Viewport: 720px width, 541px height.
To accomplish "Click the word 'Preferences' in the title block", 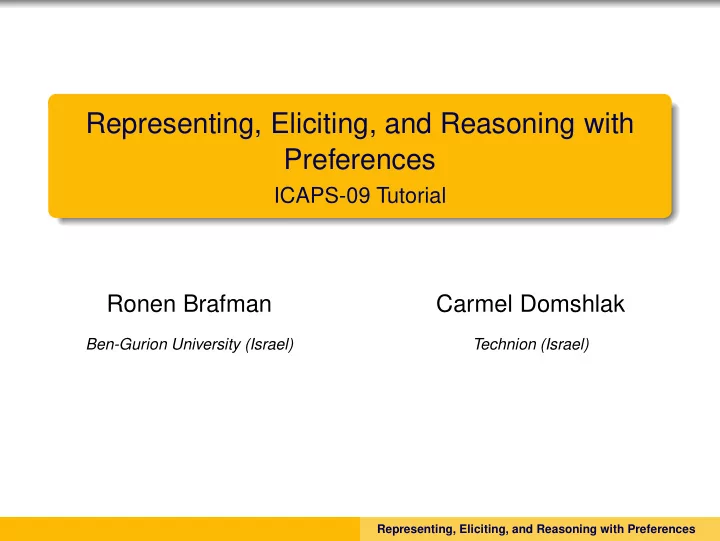I will [360, 159].
